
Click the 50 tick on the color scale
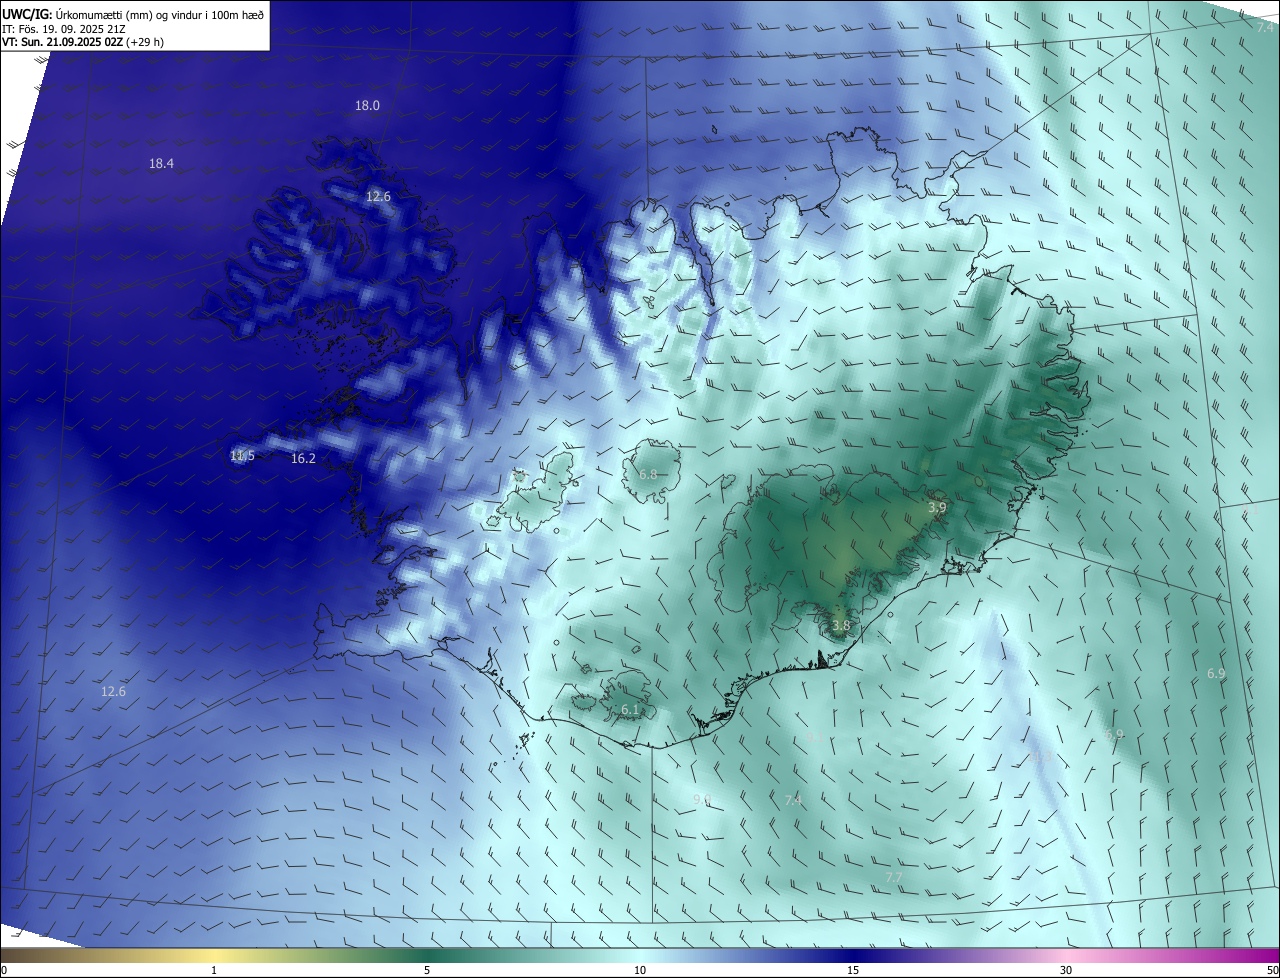pos(1272,970)
